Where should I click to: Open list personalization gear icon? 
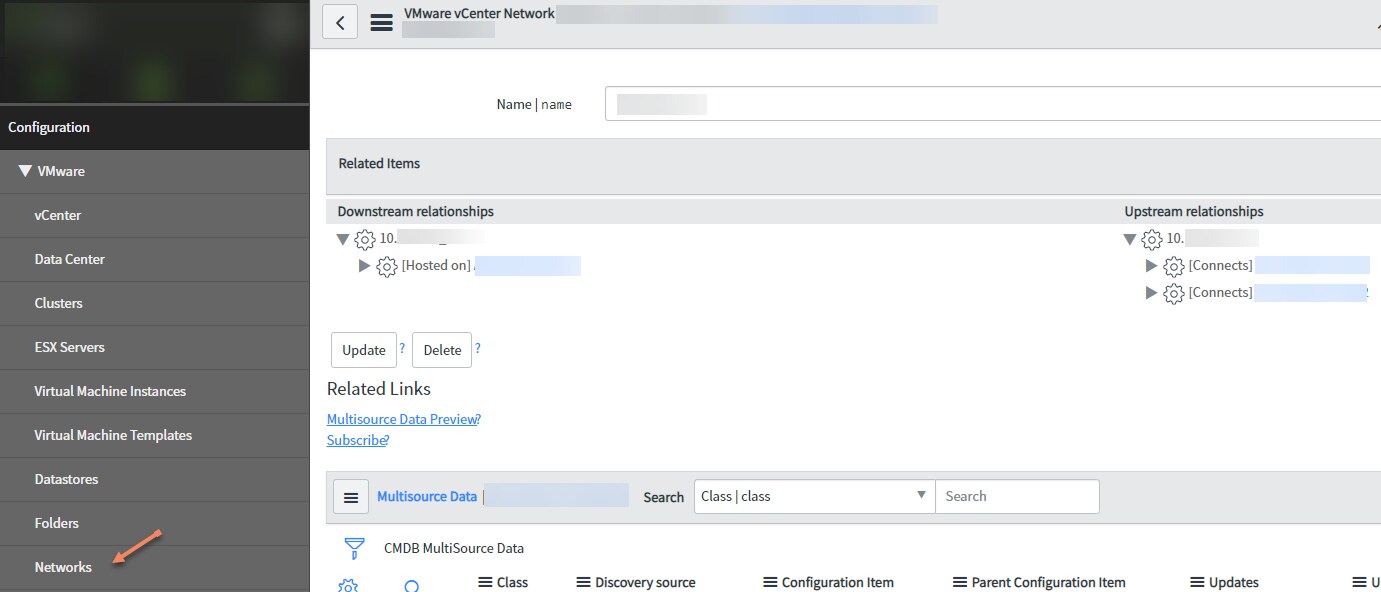pos(348,585)
